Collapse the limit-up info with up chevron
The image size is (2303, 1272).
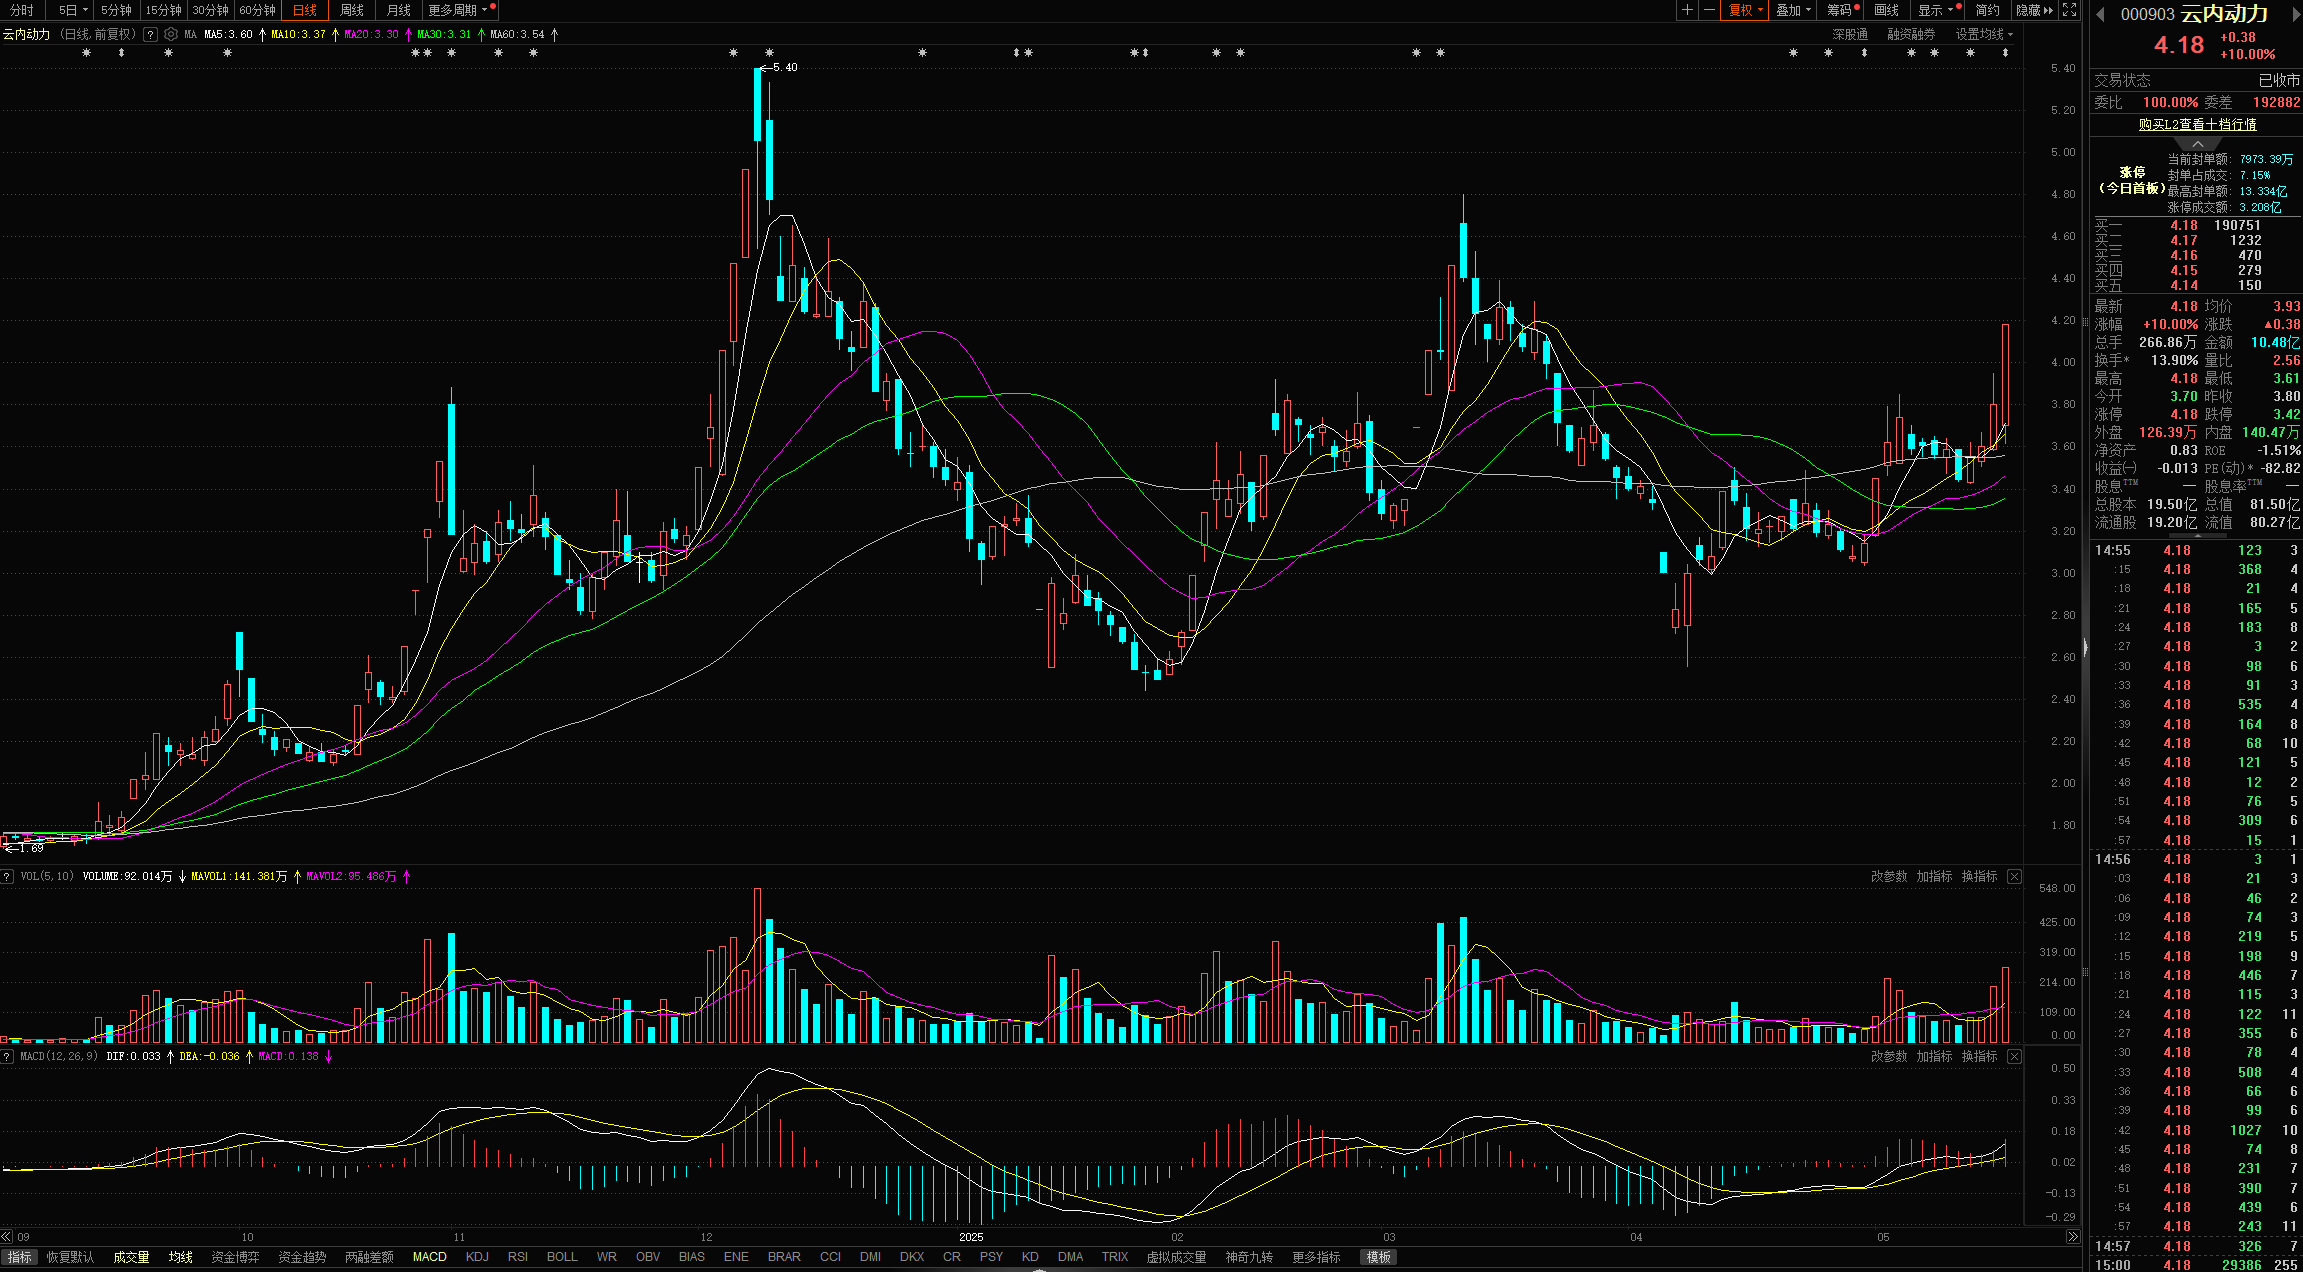2198,144
